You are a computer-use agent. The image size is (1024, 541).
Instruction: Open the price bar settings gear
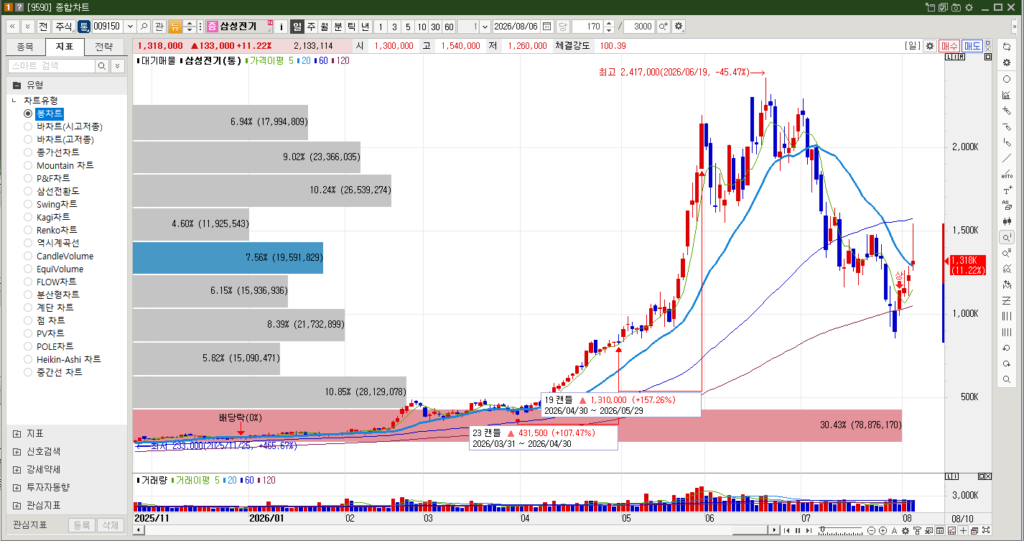tap(930, 46)
